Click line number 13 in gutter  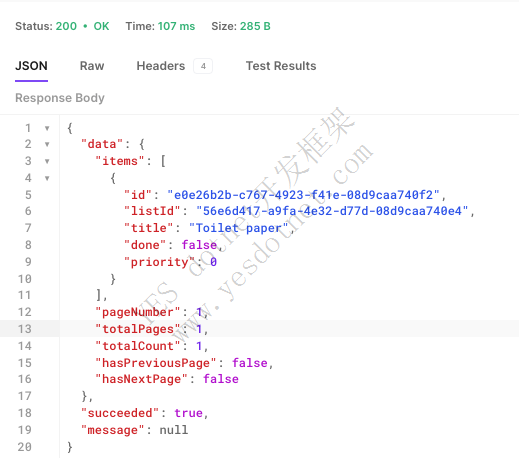(25, 329)
